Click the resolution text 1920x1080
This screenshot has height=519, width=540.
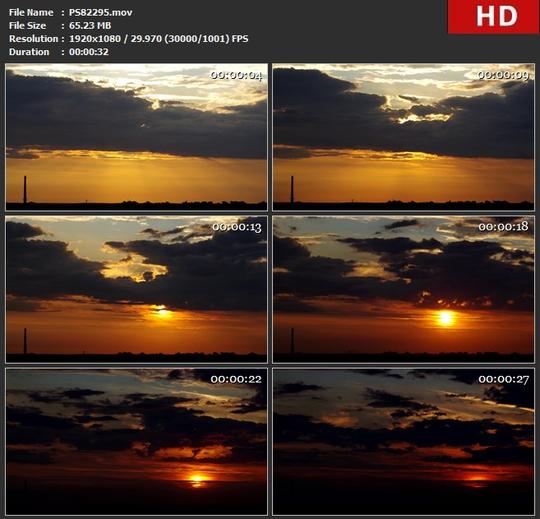tap(95, 39)
